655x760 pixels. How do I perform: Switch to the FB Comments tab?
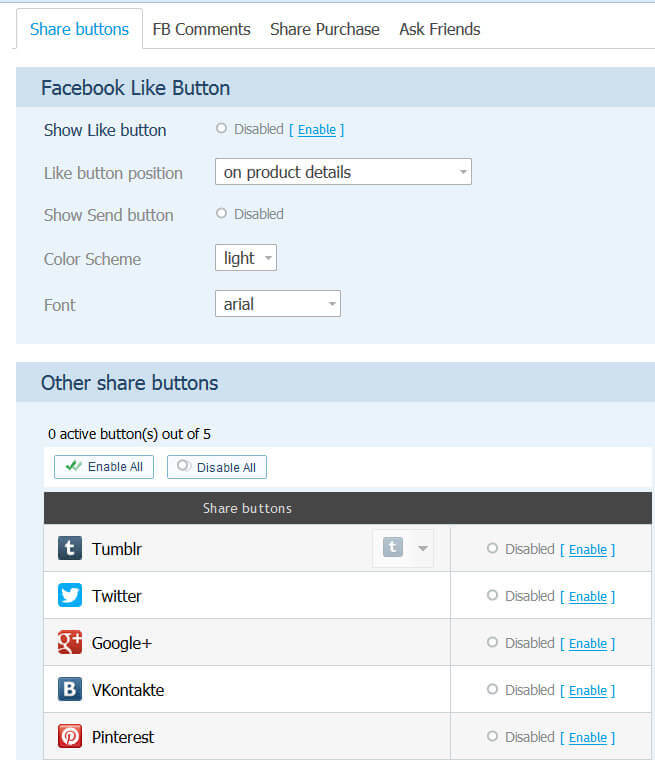201,29
